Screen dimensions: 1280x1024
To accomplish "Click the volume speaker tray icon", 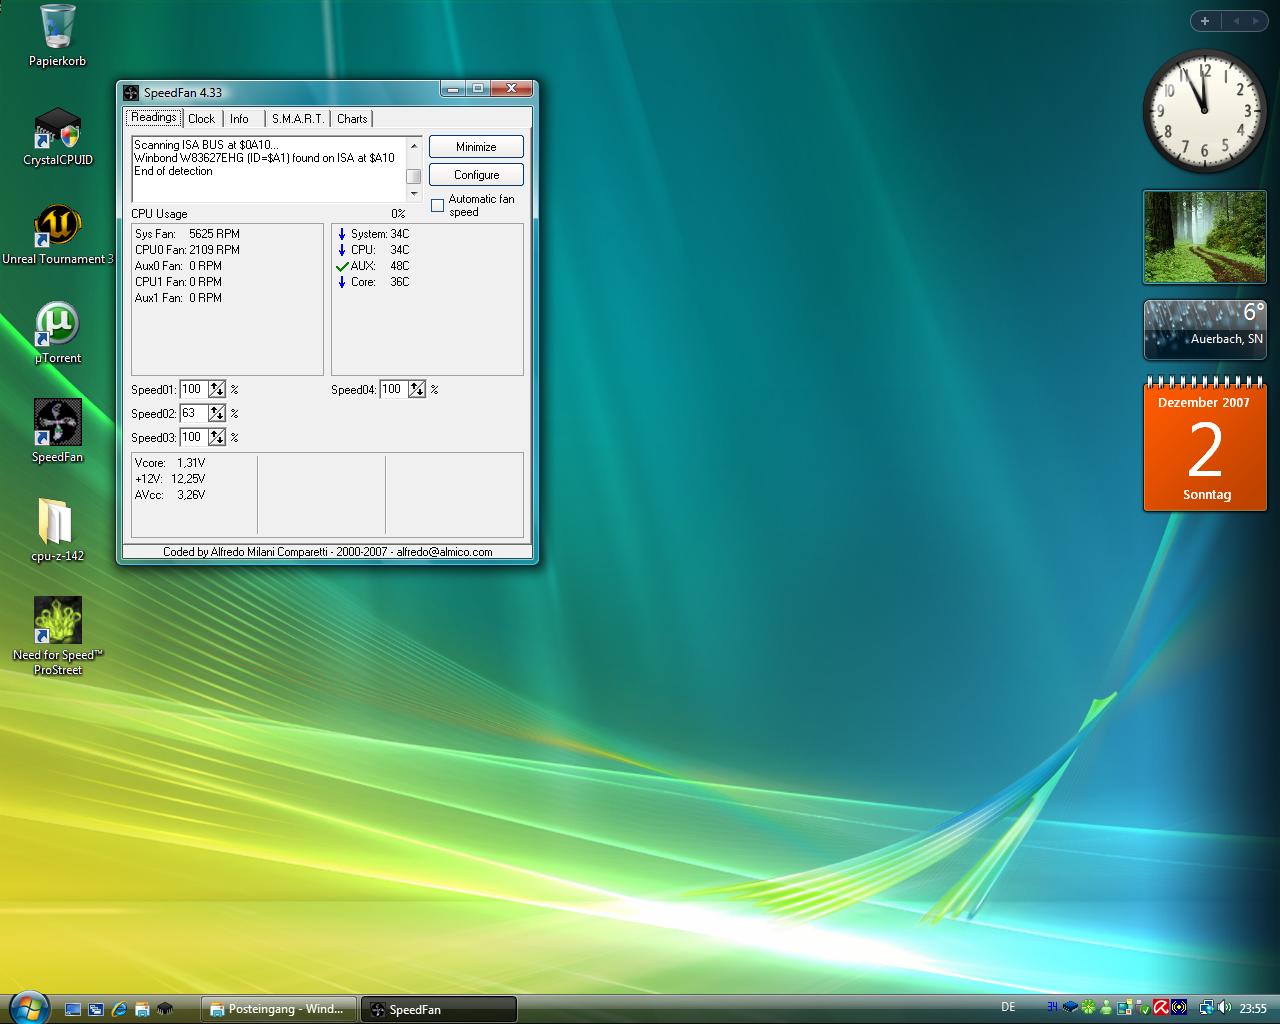I will coord(1225,1007).
